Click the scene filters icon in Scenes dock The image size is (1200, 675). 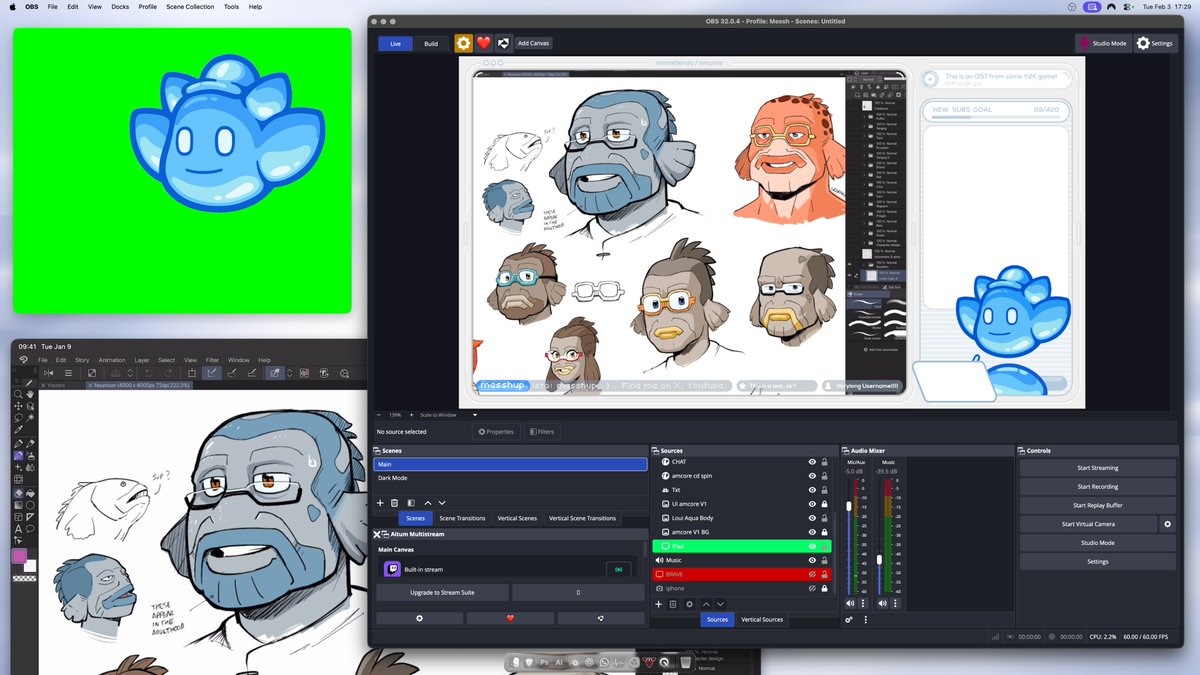point(411,503)
